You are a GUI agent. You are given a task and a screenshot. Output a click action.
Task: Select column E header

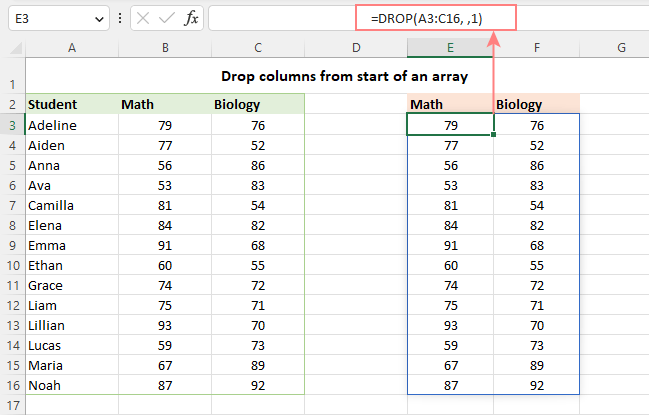coord(450,48)
